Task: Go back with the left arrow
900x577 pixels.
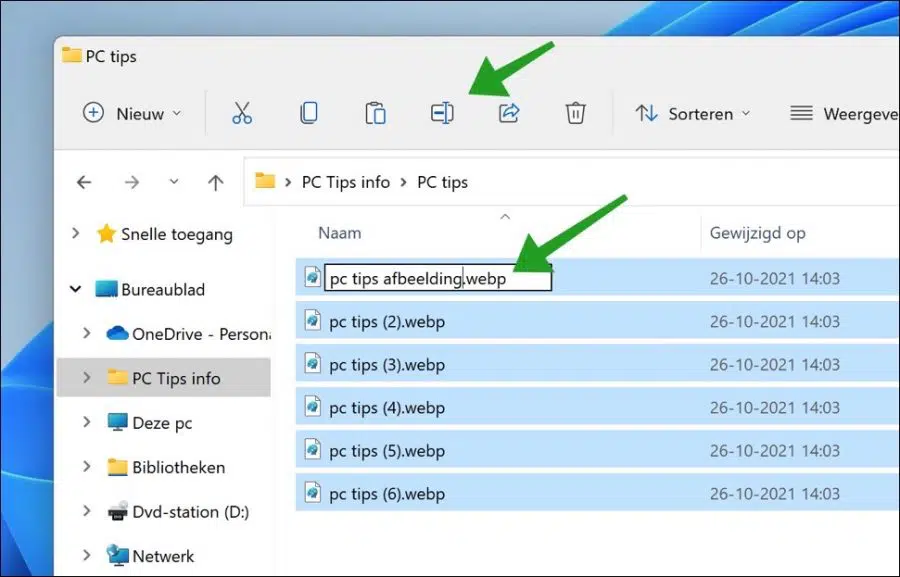Action: click(x=84, y=183)
